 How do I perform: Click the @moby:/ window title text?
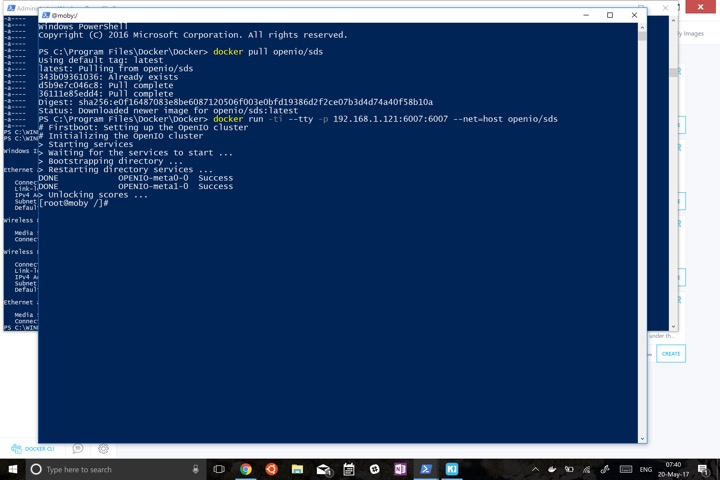[x=65, y=16]
